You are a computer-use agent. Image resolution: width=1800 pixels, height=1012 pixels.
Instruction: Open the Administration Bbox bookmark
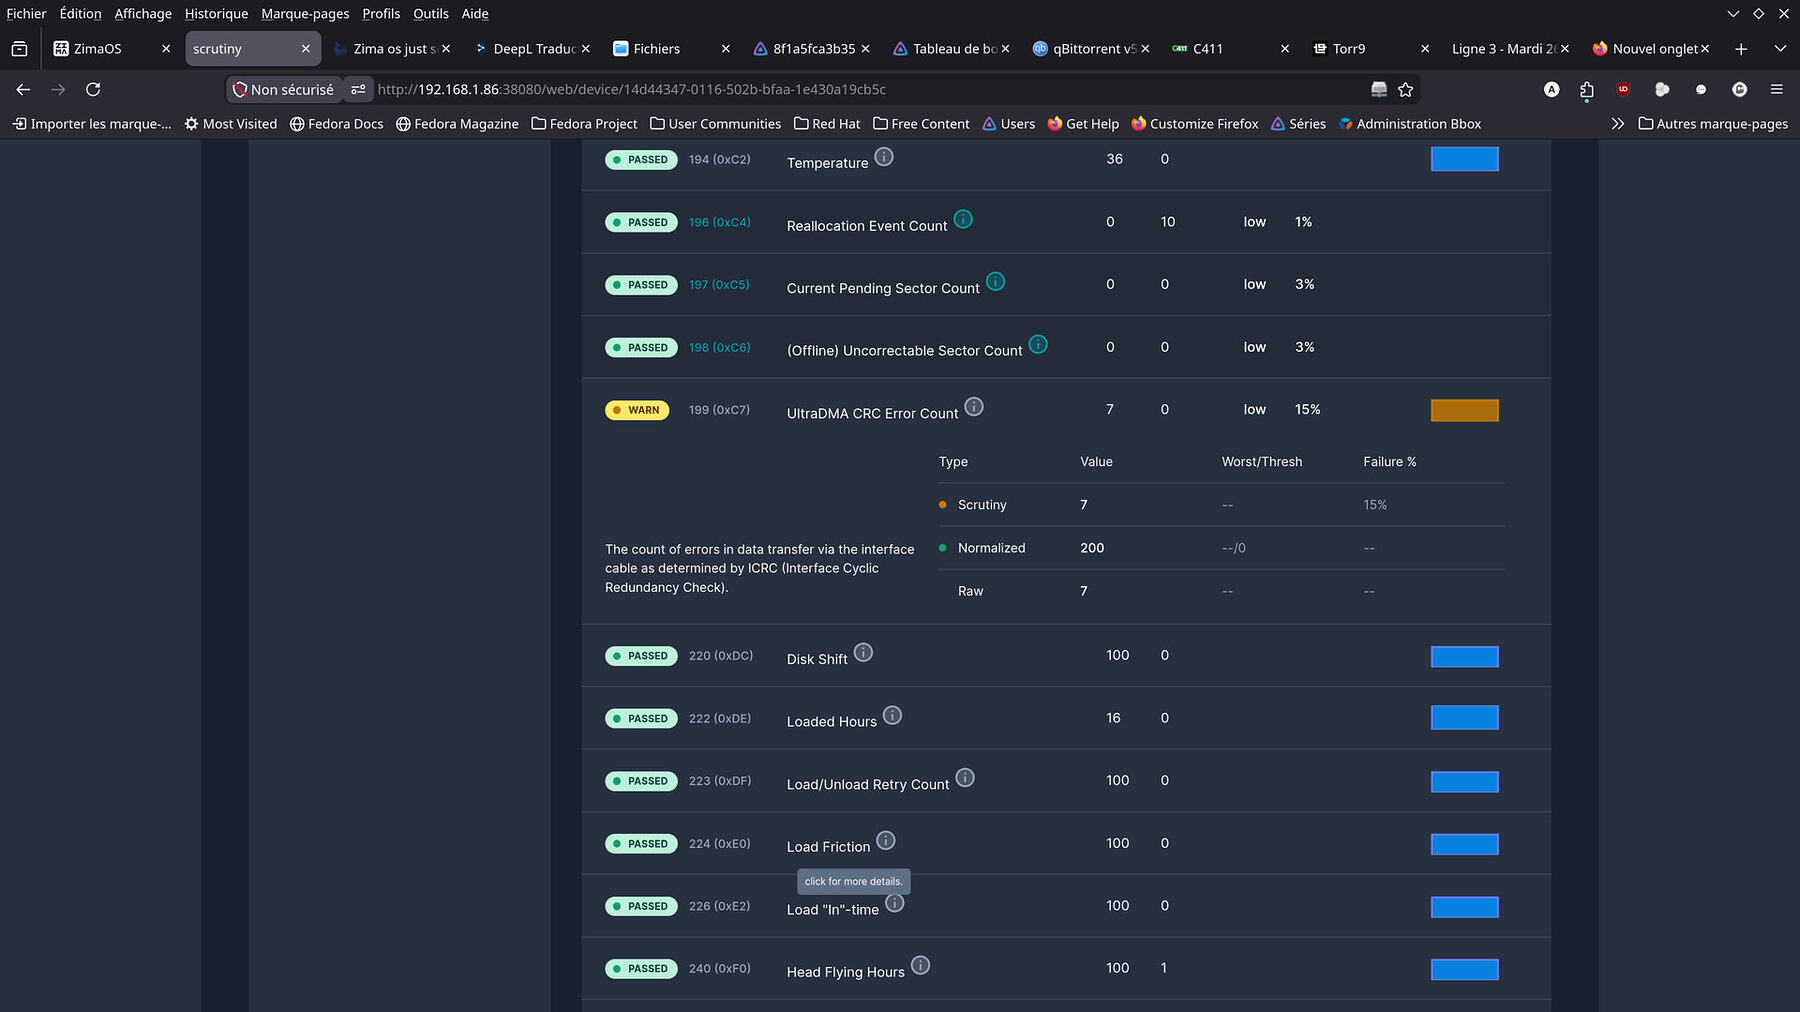click(1410, 124)
